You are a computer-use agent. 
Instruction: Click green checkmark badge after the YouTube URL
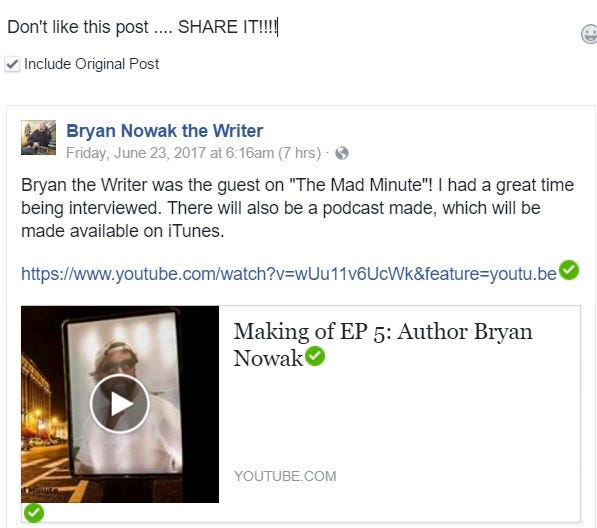tap(569, 270)
